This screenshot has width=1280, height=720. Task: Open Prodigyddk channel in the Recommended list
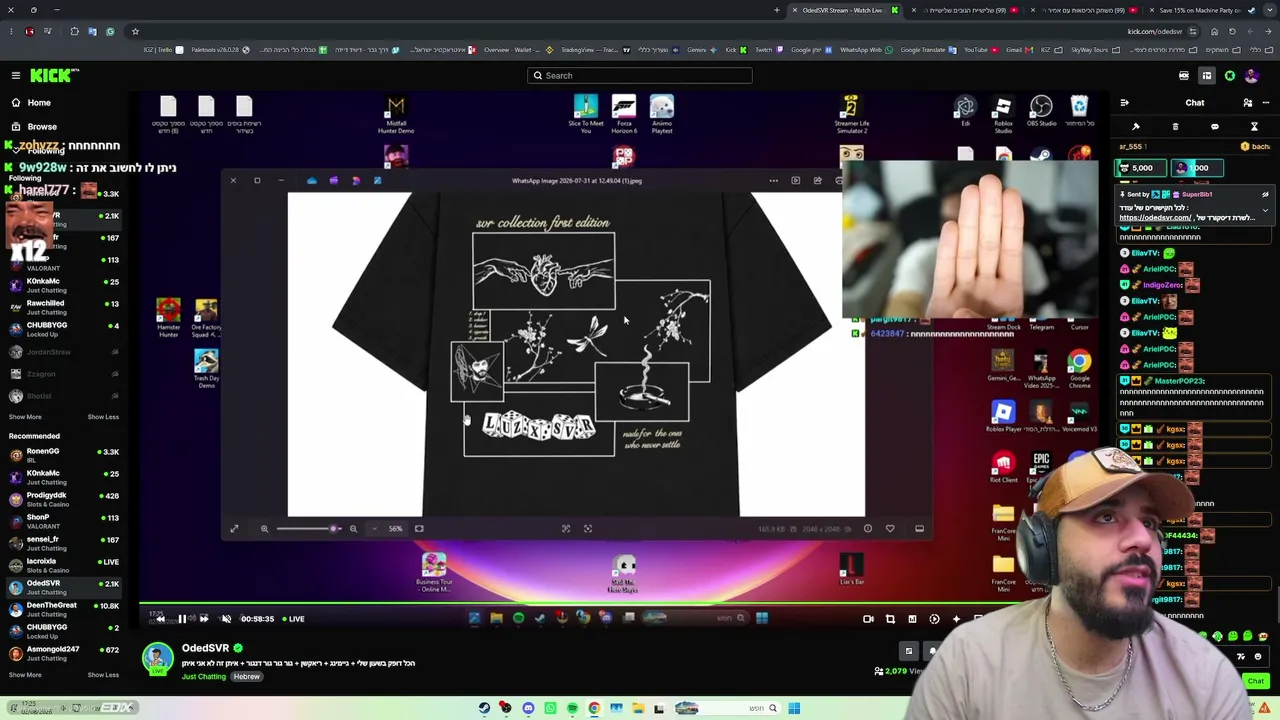click(65, 499)
